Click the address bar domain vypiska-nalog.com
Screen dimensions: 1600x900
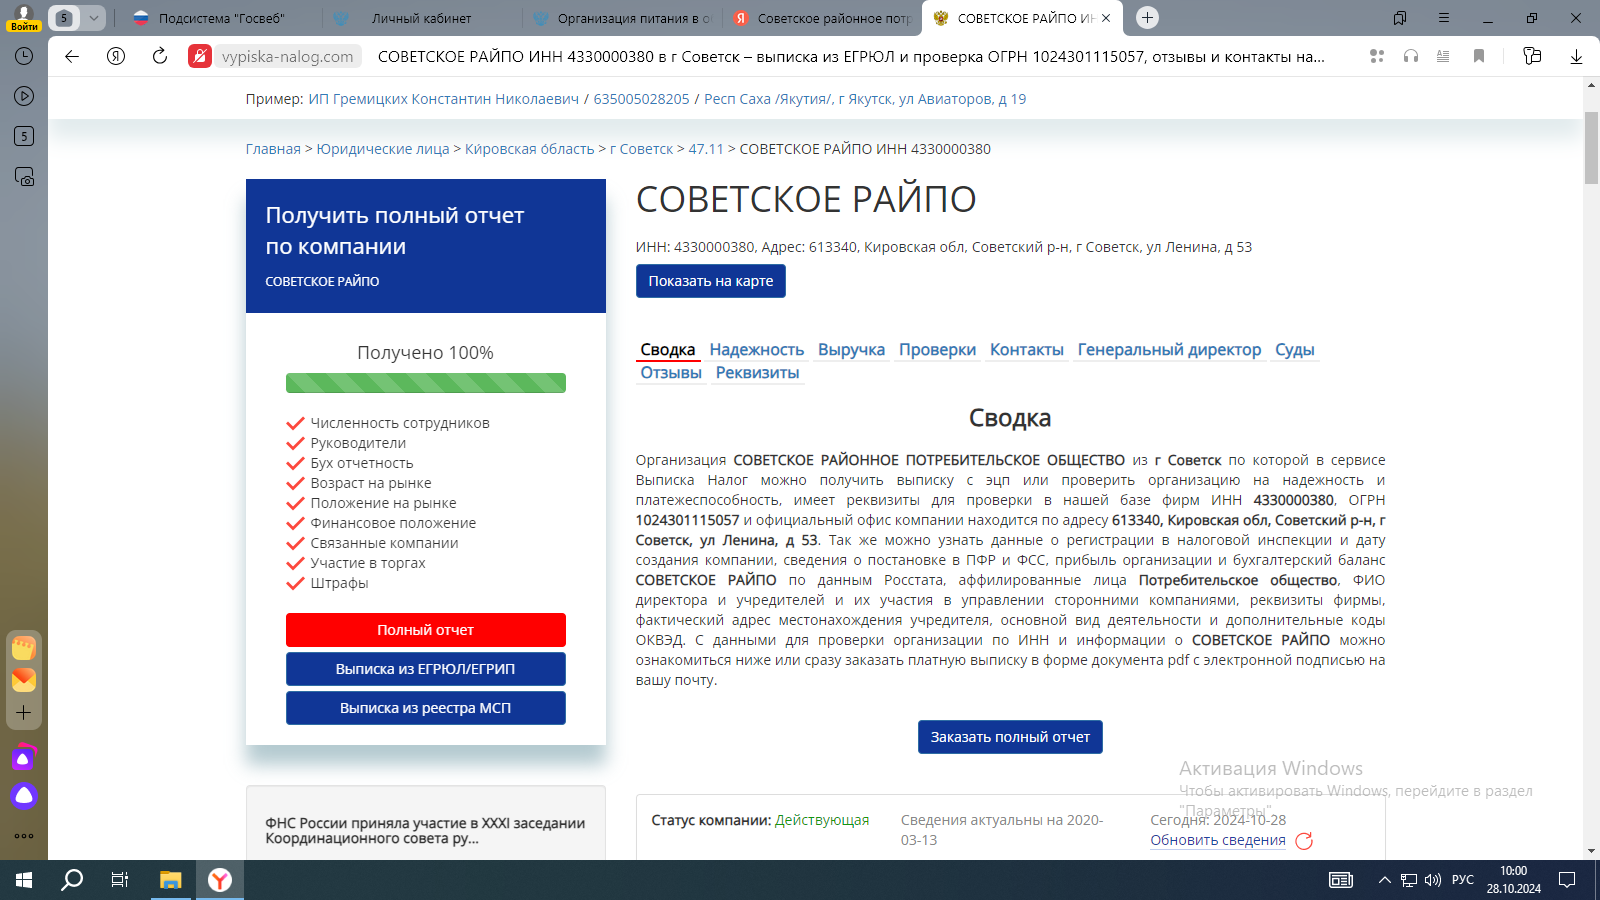pyautogui.click(x=288, y=56)
